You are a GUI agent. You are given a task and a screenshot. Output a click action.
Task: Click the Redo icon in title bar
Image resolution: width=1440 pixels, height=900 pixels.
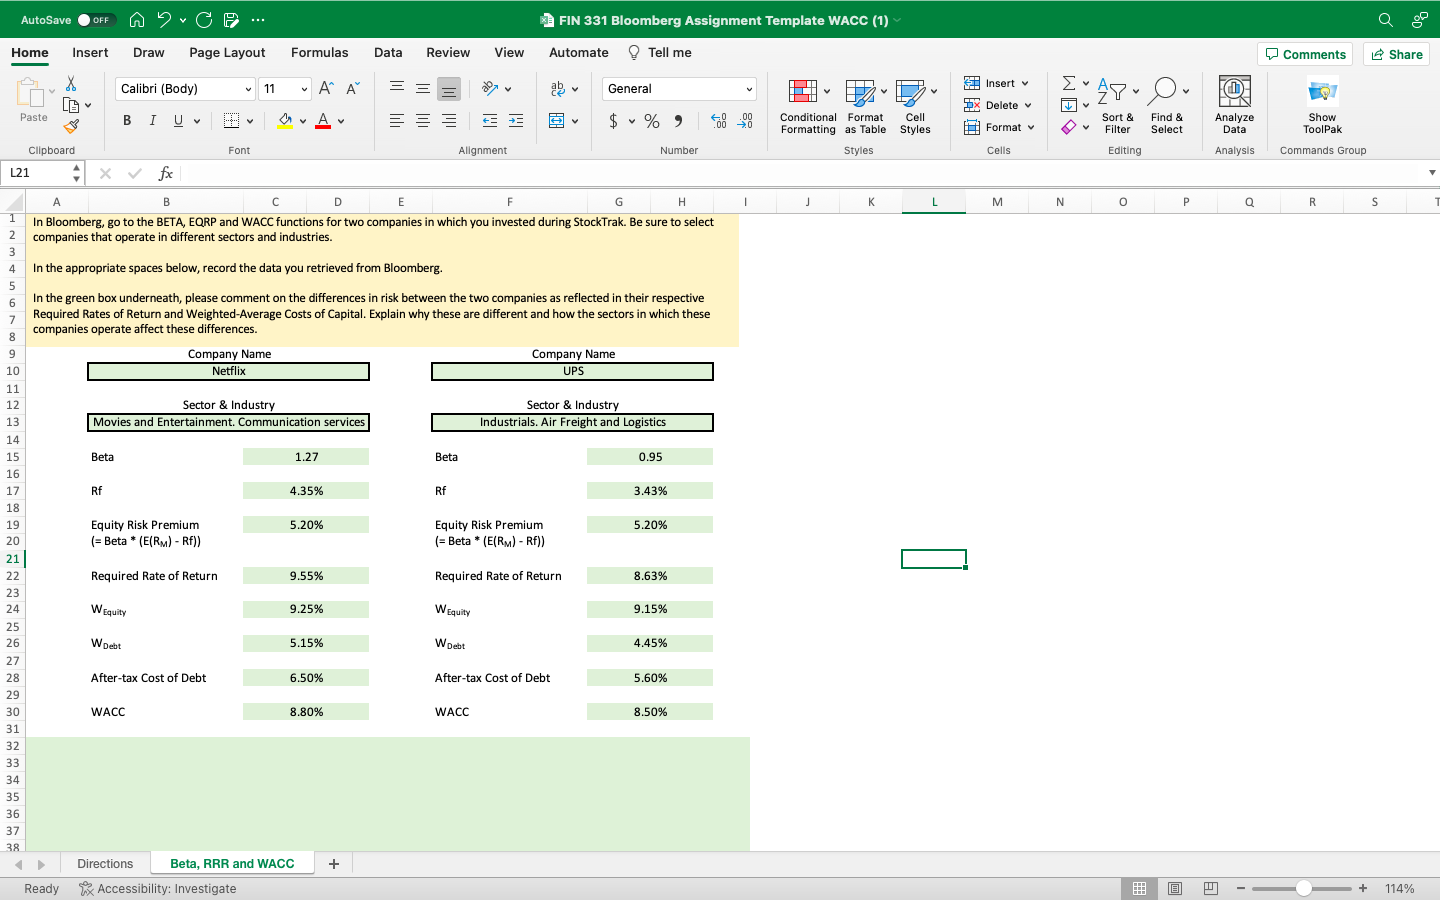coord(204,20)
